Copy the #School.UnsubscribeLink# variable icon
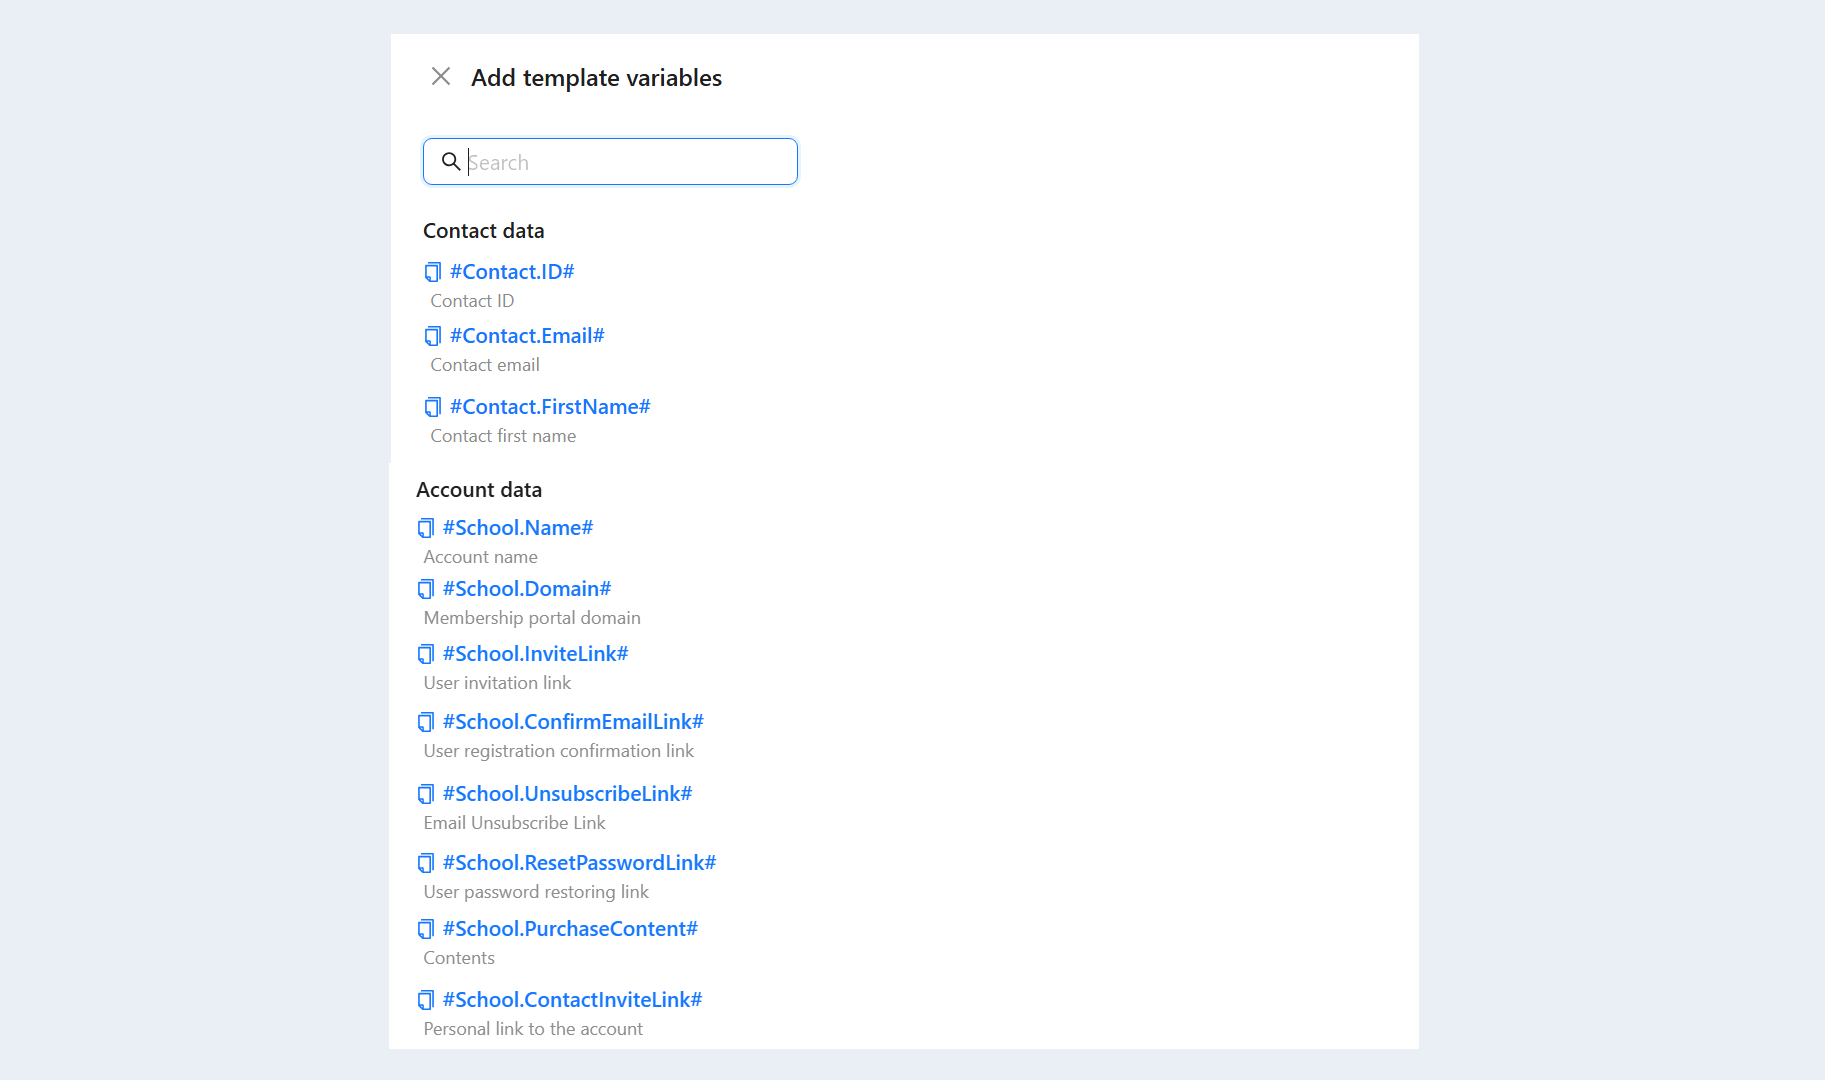The width and height of the screenshot is (1825, 1080). (x=425, y=794)
